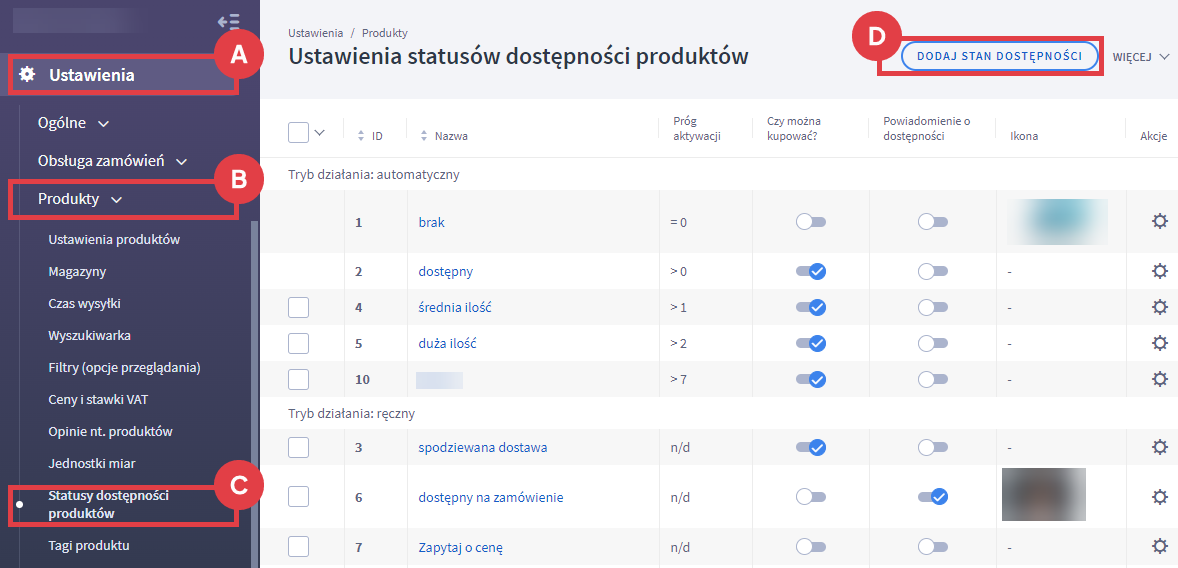Tick the checkbox for 'średnia ilość' row
1178x568 pixels.
tap(298, 307)
